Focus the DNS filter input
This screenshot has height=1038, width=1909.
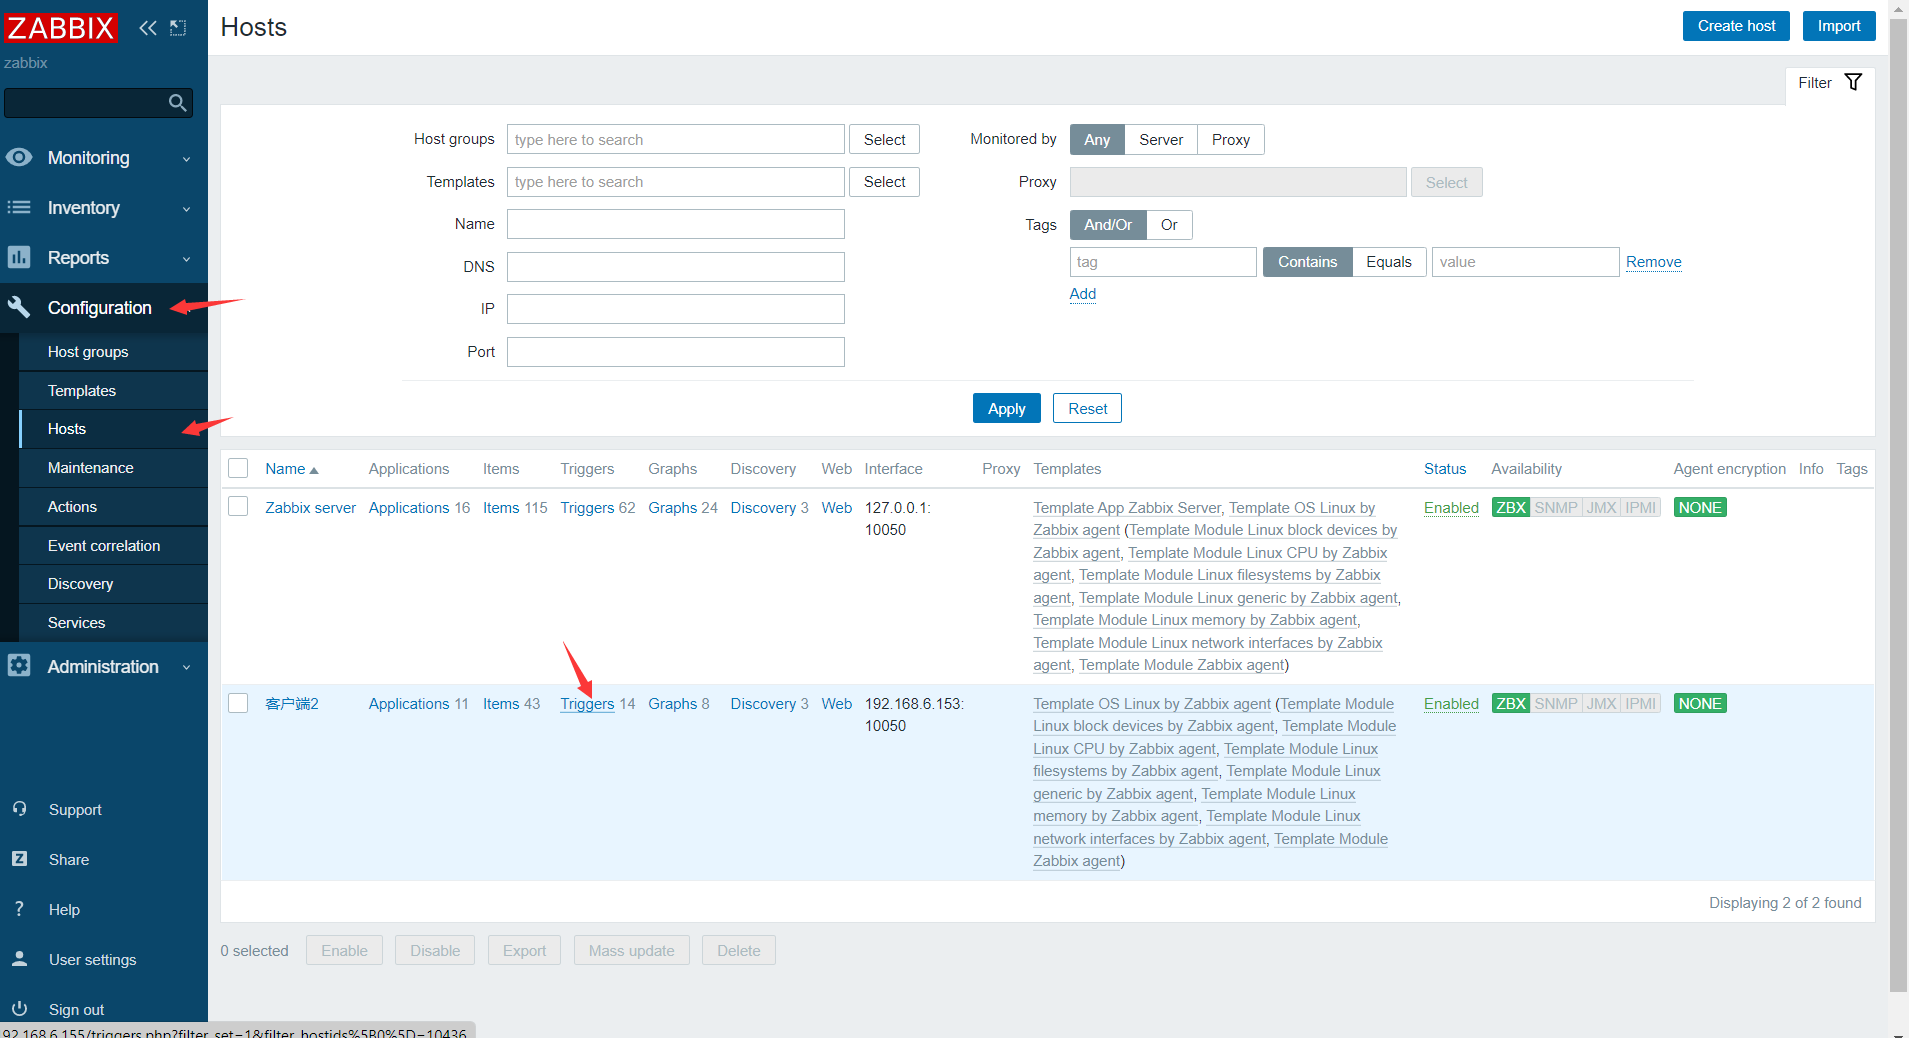676,267
